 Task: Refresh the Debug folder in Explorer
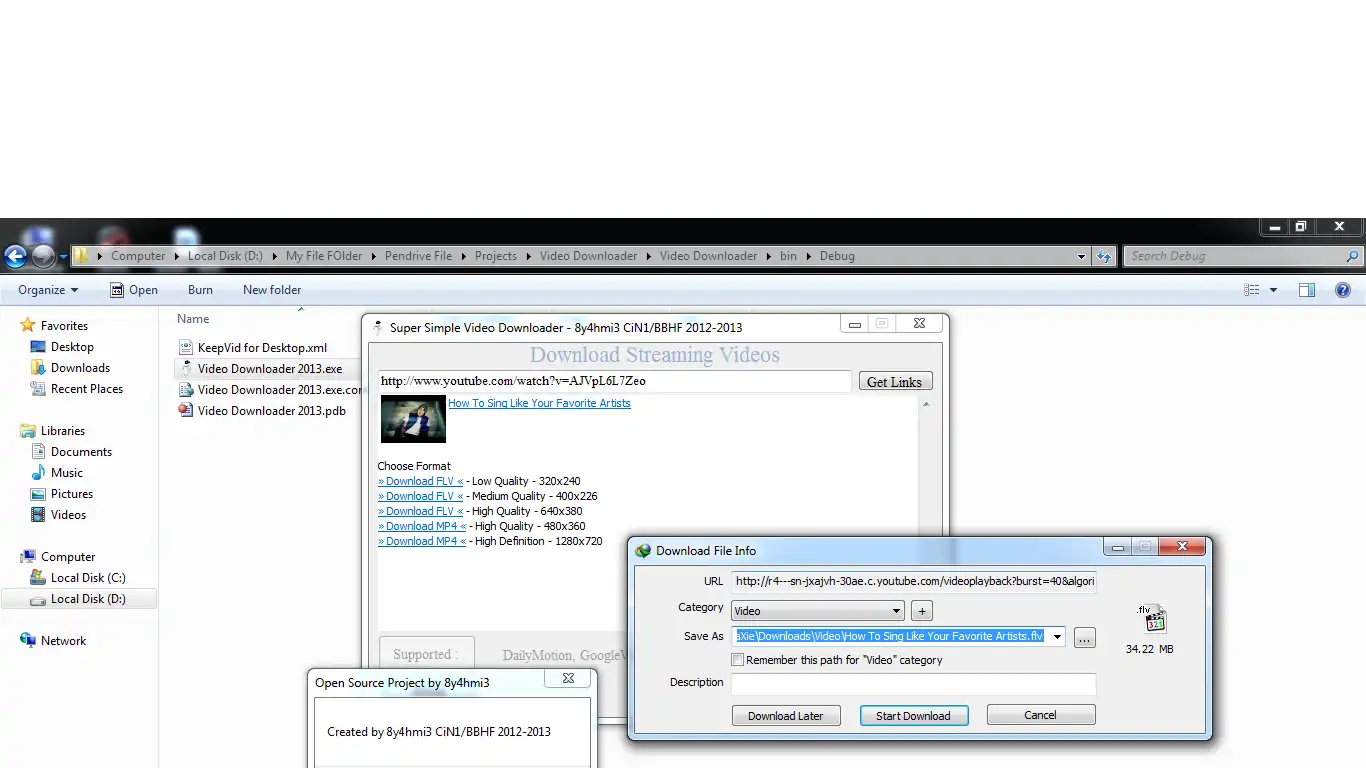coord(1104,256)
